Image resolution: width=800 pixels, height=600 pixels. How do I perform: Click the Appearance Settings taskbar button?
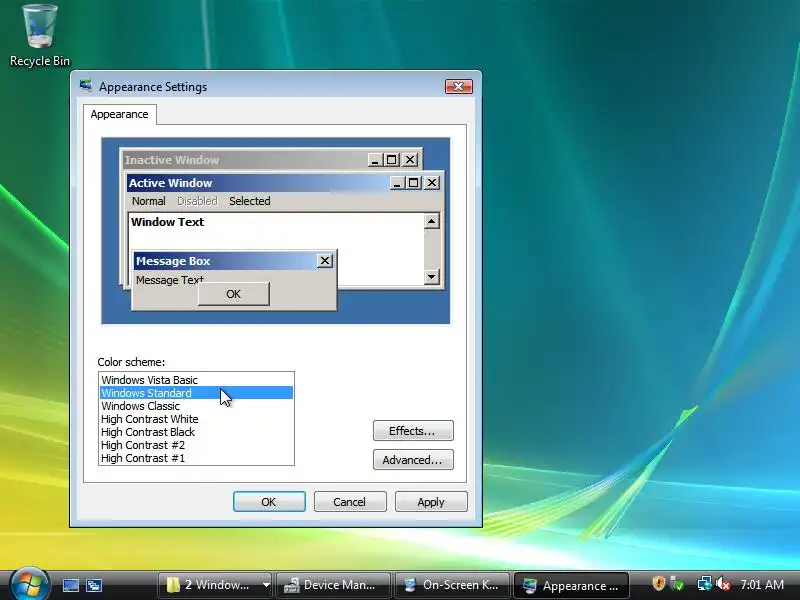tap(571, 585)
